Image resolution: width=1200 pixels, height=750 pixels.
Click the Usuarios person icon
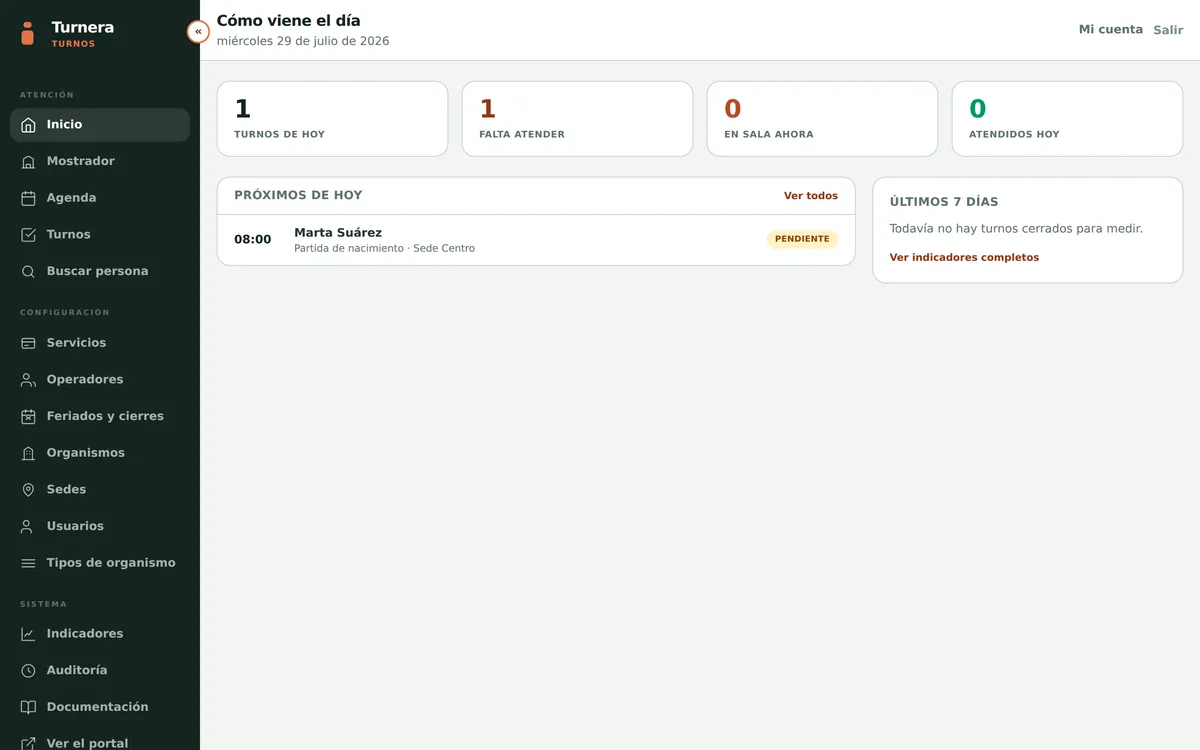point(28,526)
